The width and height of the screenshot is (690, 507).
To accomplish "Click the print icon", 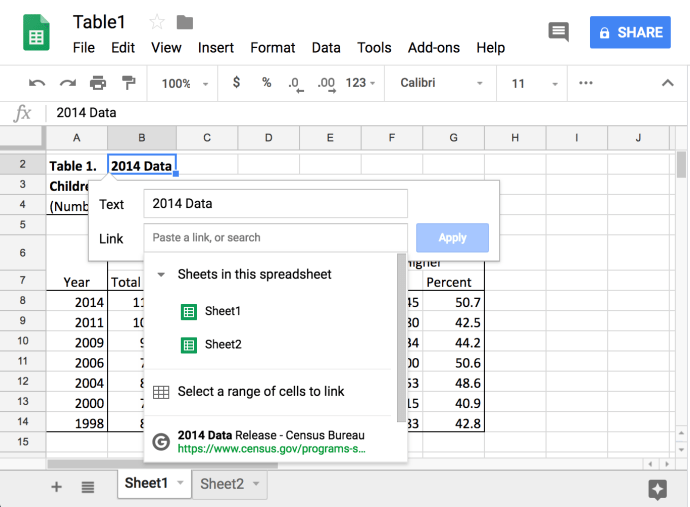I will point(98,83).
